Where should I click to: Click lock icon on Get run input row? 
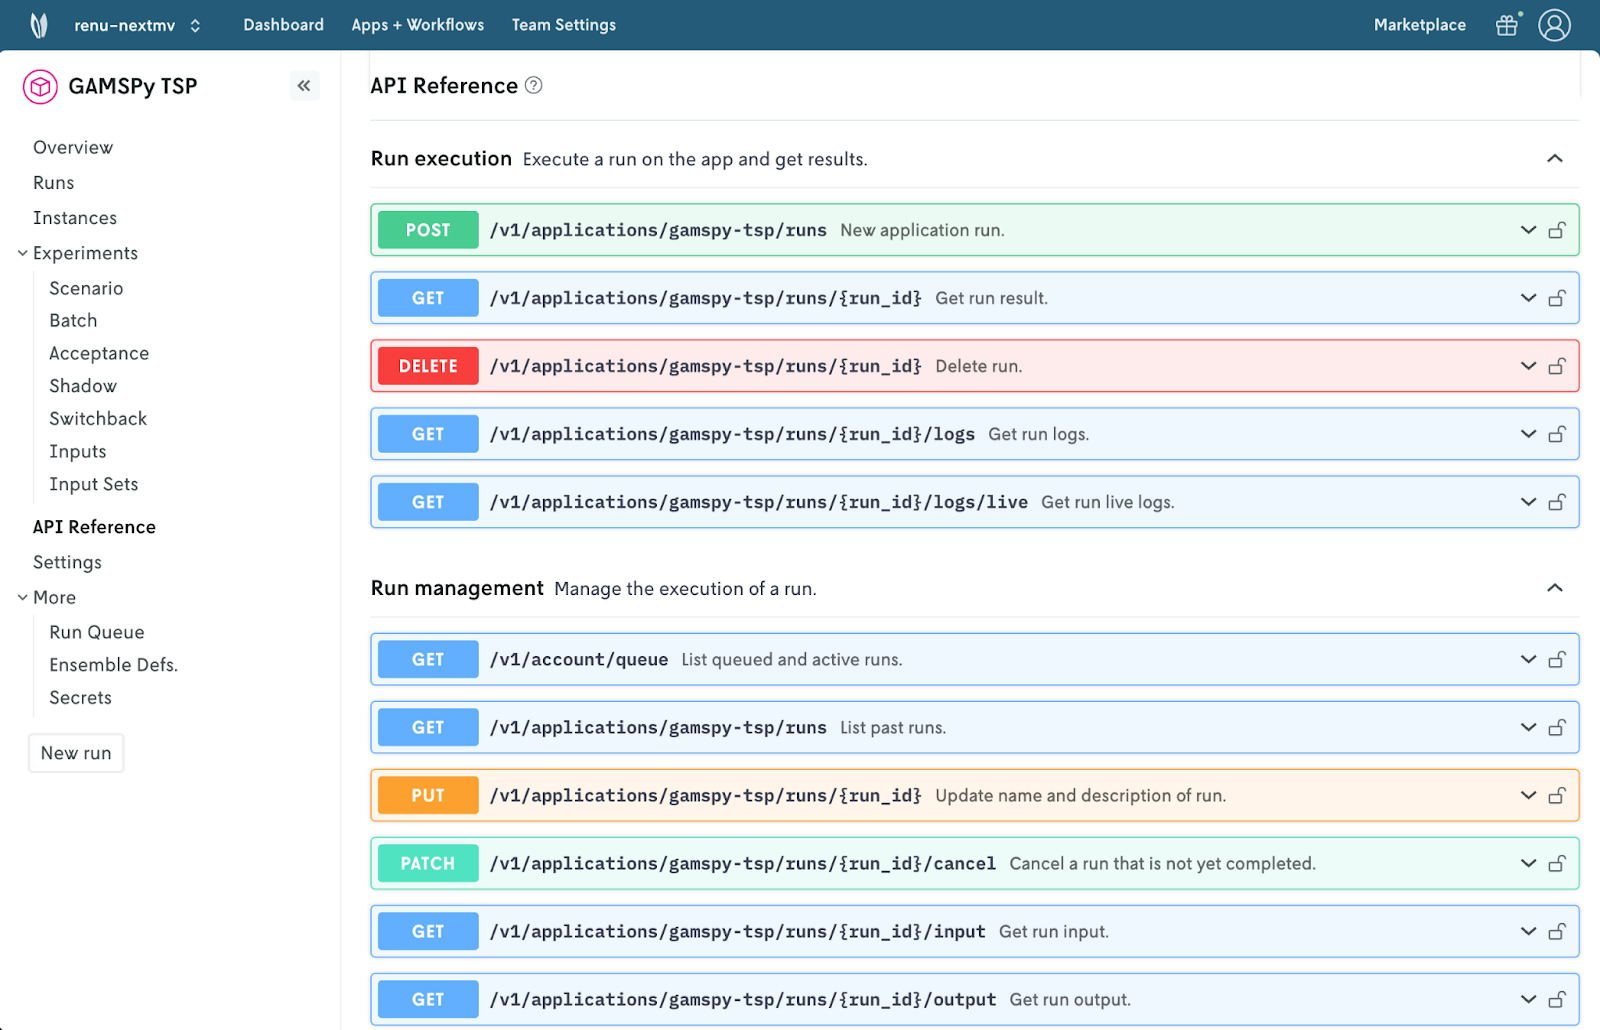1557,931
